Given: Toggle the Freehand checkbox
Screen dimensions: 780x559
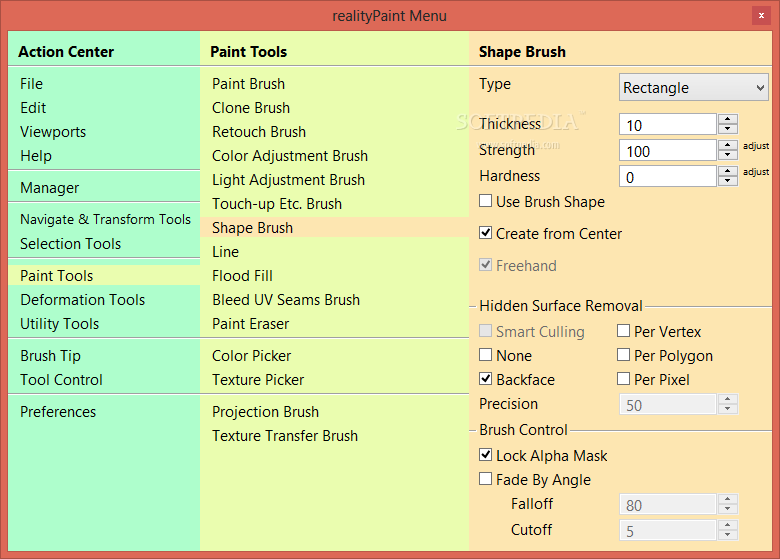Looking at the screenshot, I should (486, 265).
